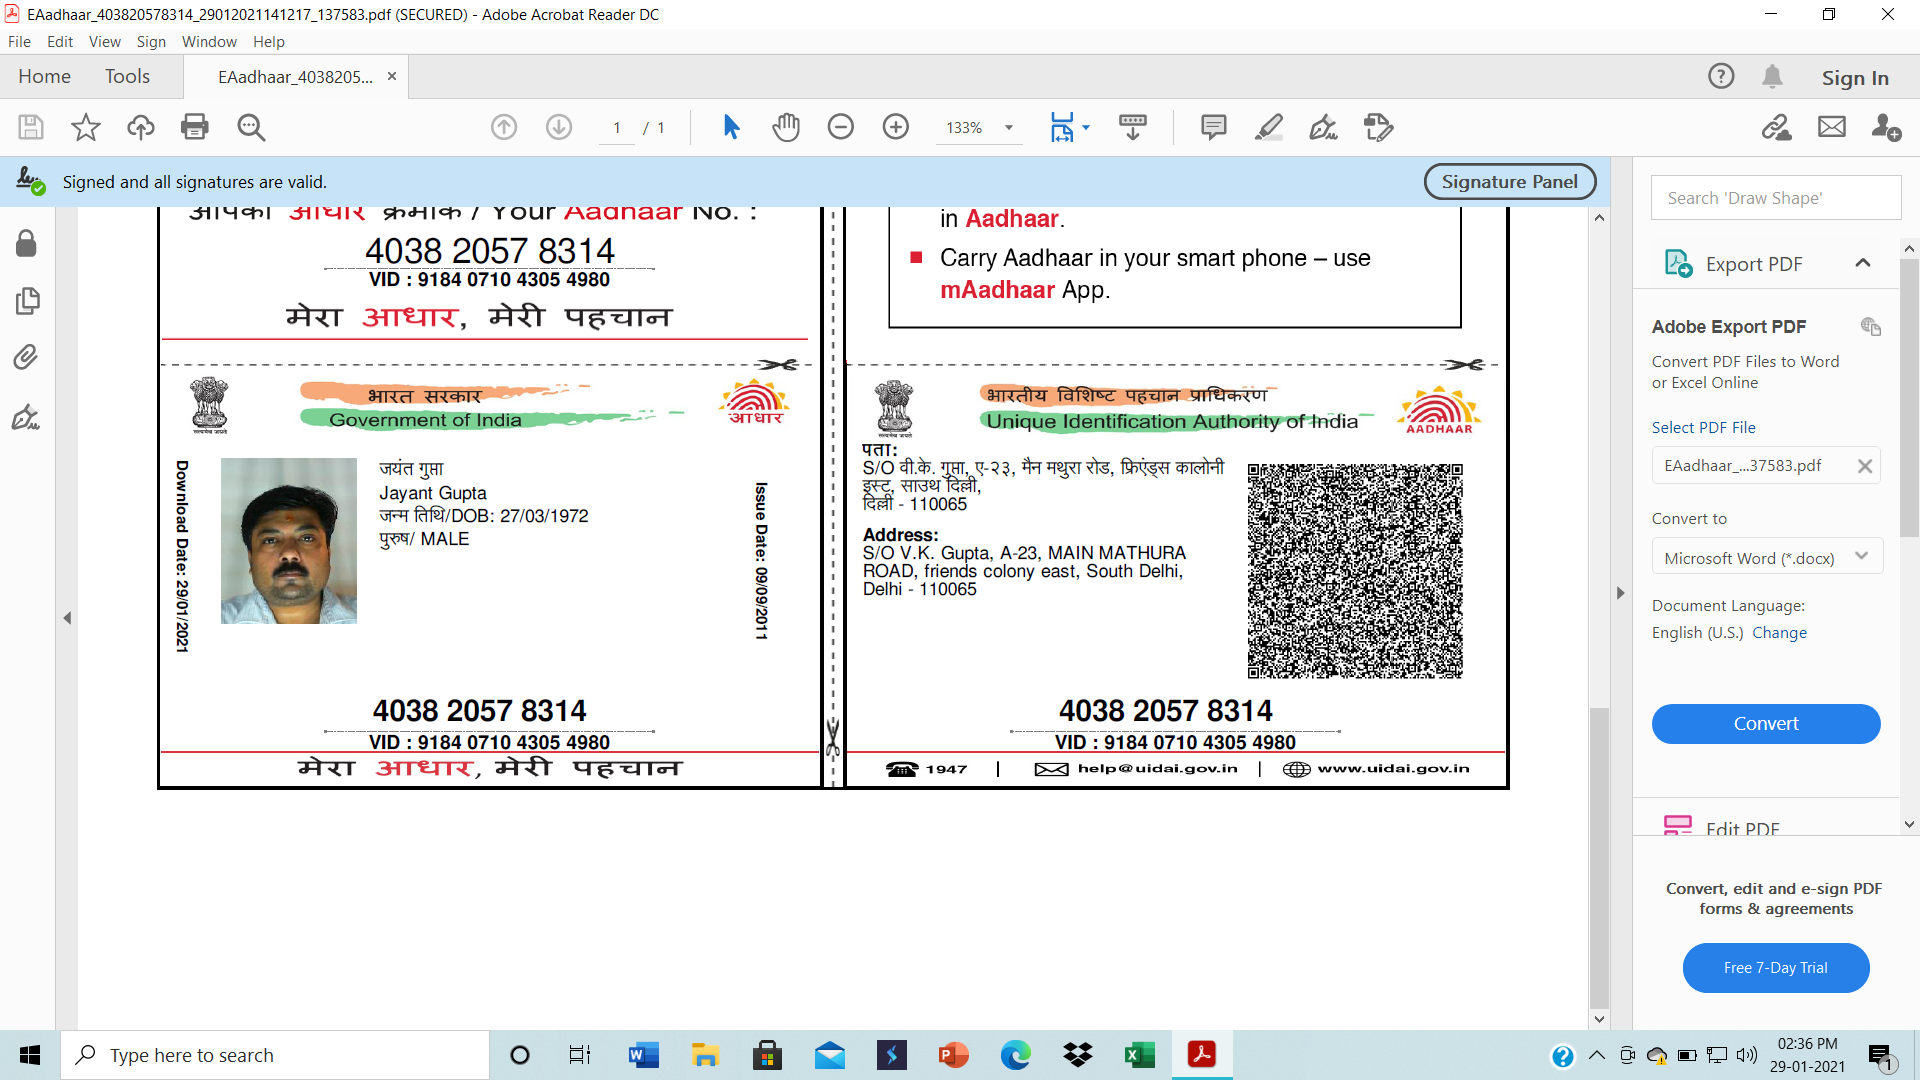Activate the Hand pan tool
This screenshot has width=1920, height=1080.
click(786, 127)
